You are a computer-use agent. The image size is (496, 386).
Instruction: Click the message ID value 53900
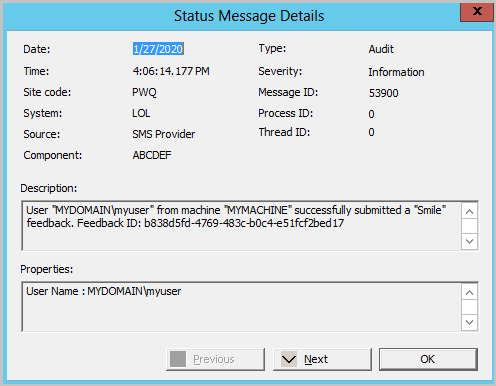pos(383,93)
